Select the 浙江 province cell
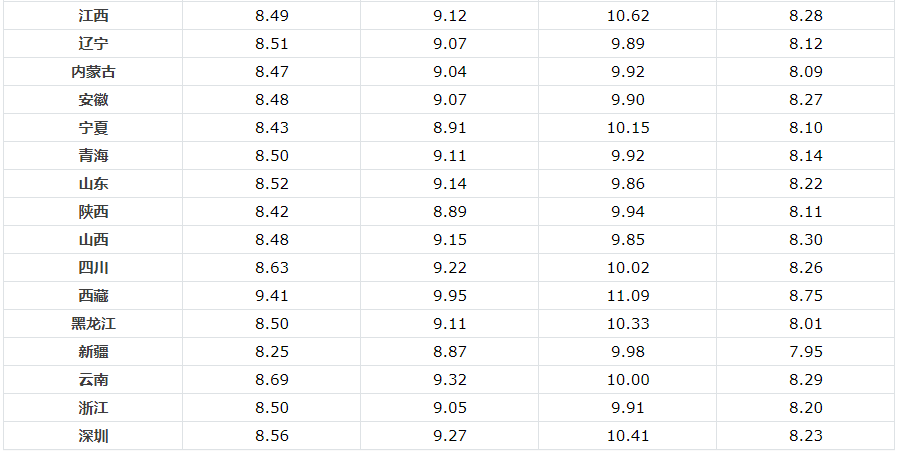898x451 pixels. pos(93,408)
